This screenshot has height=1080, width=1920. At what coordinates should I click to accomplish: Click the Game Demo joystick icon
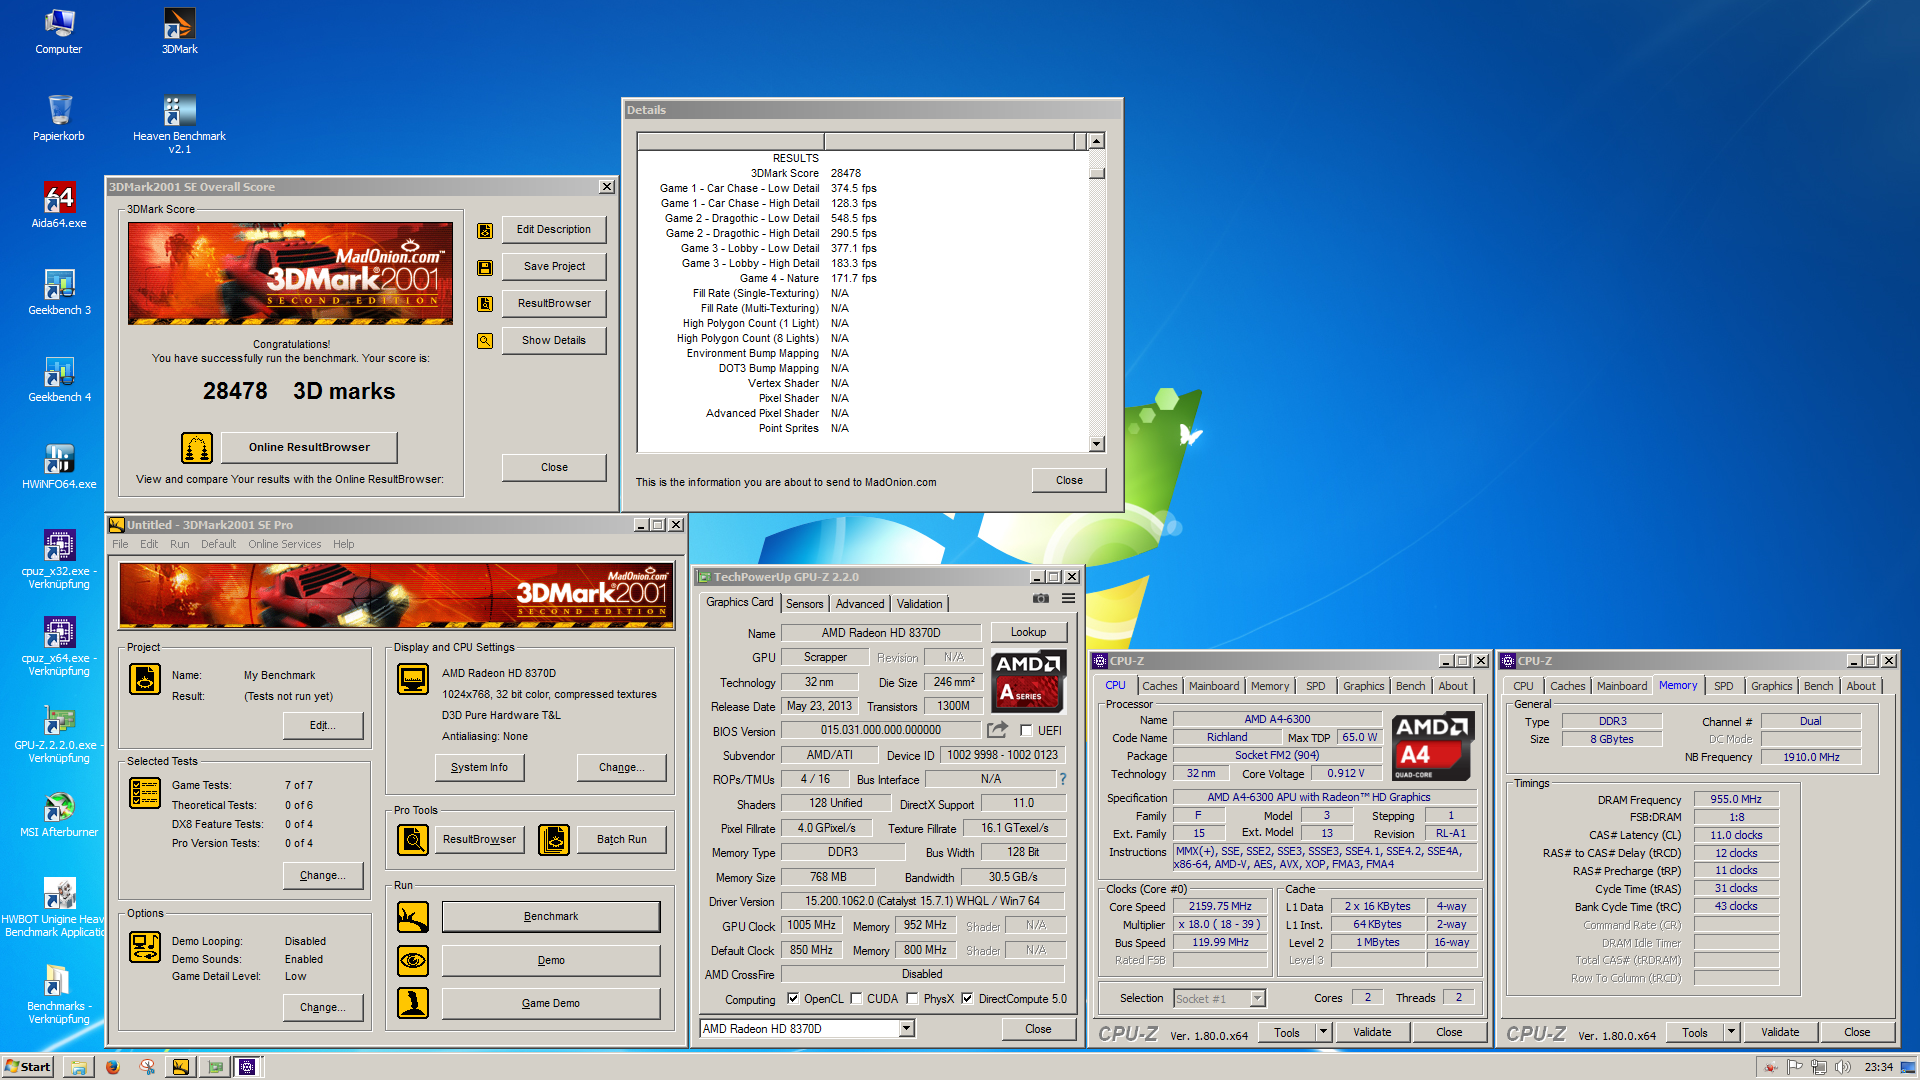(413, 1003)
